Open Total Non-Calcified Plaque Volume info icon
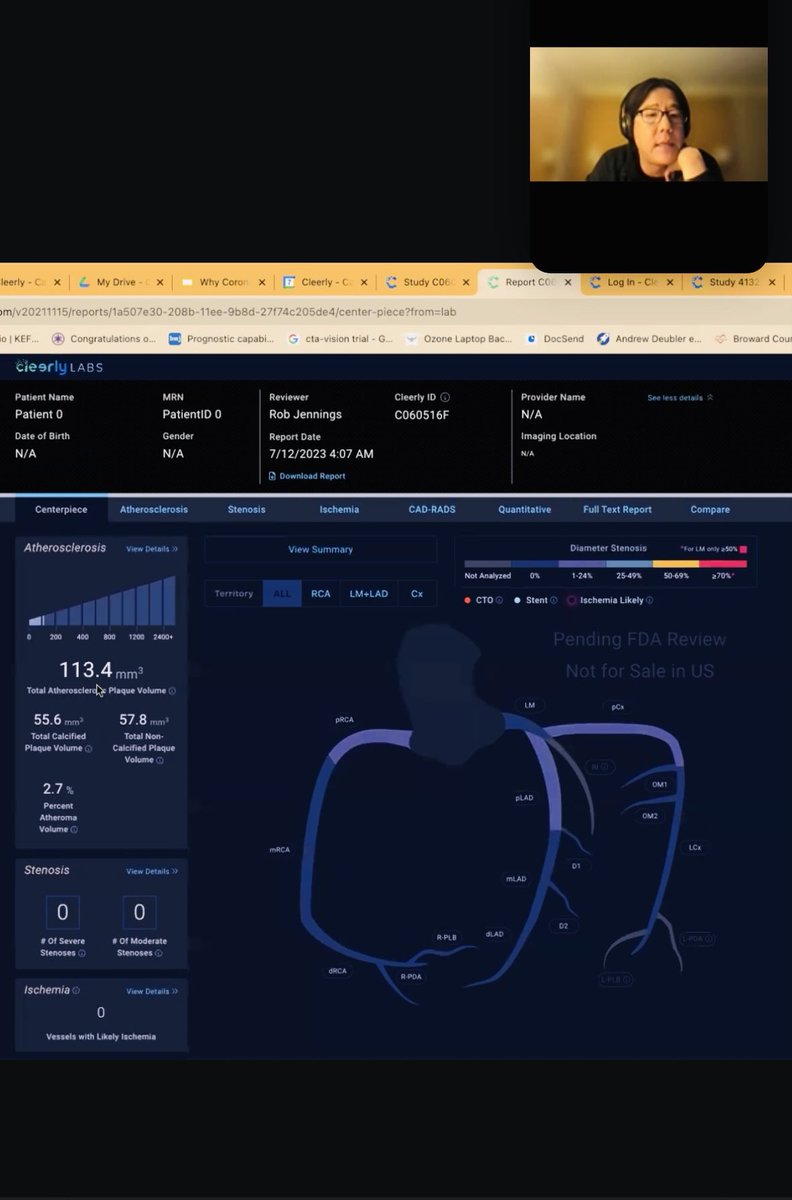The height and width of the screenshot is (1200, 792). click(x=158, y=760)
